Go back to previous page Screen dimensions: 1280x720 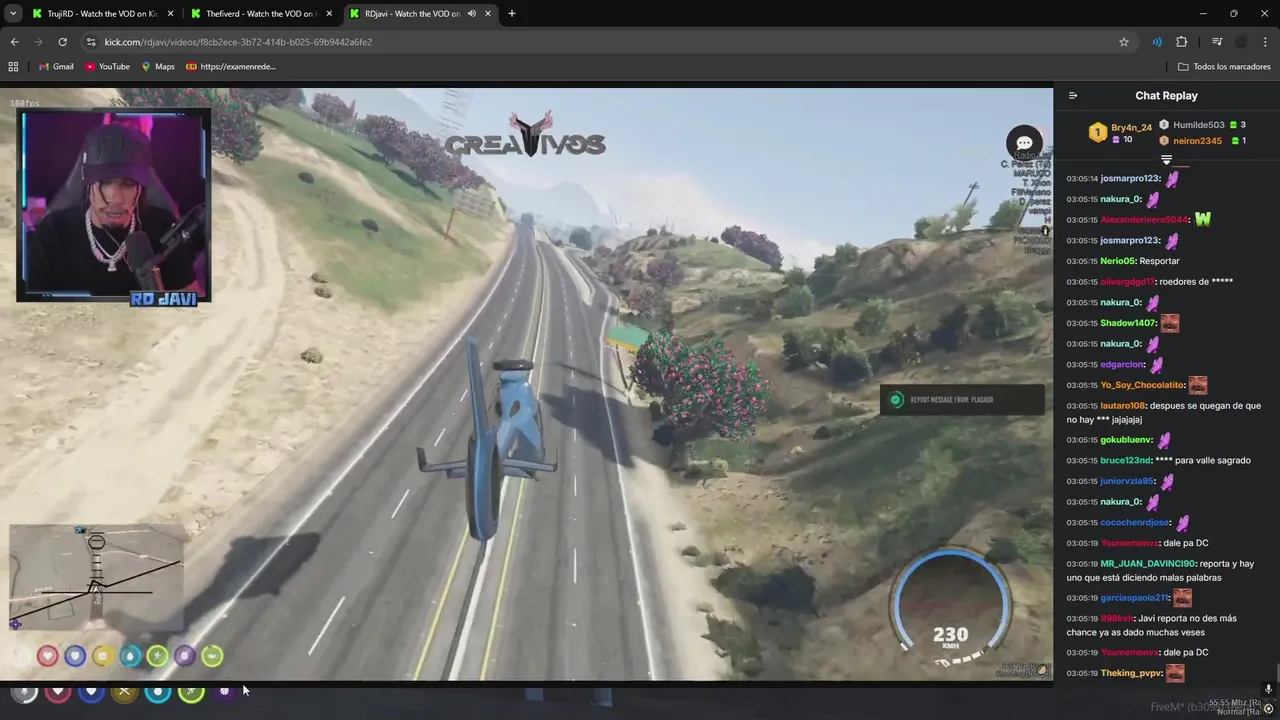pyautogui.click(x=15, y=42)
